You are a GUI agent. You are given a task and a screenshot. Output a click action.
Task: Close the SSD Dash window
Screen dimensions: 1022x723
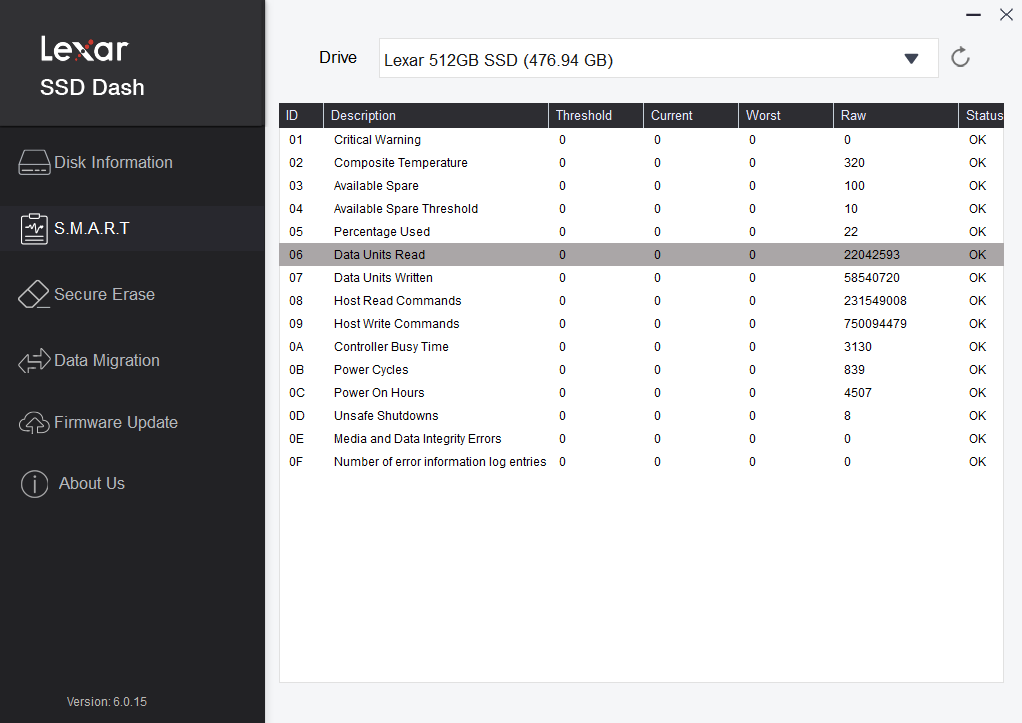click(x=1006, y=14)
